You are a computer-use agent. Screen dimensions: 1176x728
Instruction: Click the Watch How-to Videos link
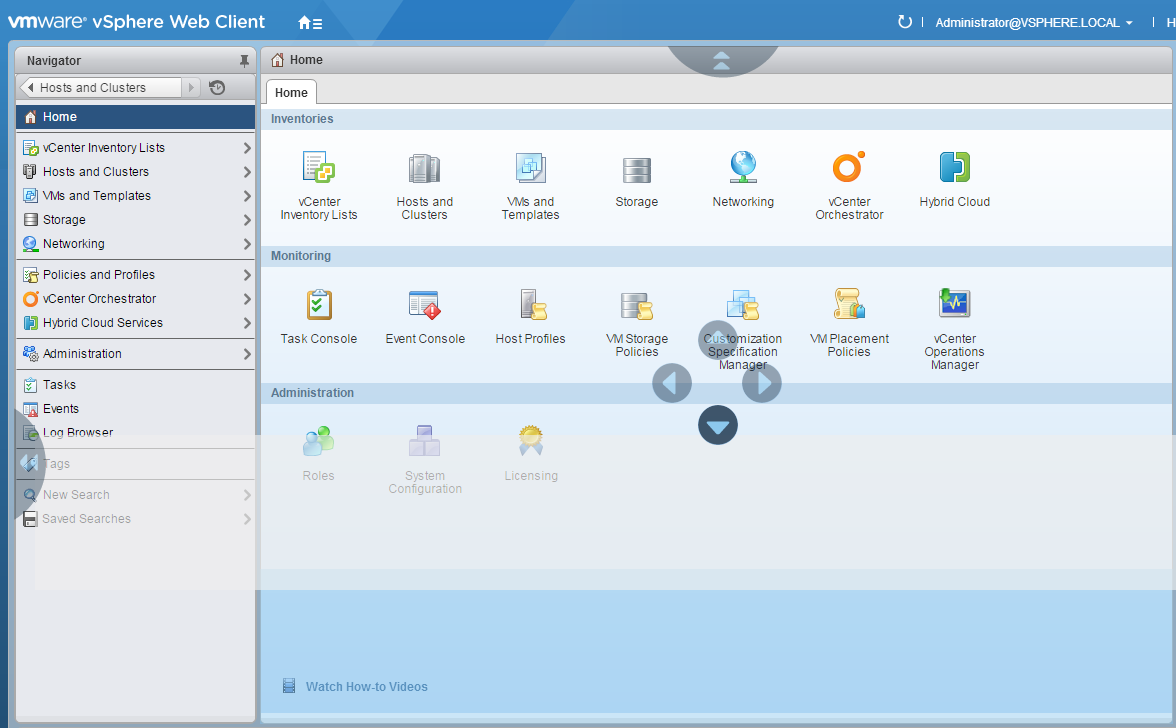pyautogui.click(x=366, y=687)
